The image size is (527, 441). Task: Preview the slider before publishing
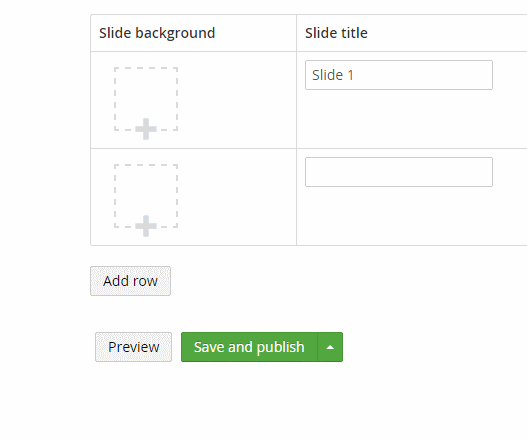pyautogui.click(x=133, y=347)
